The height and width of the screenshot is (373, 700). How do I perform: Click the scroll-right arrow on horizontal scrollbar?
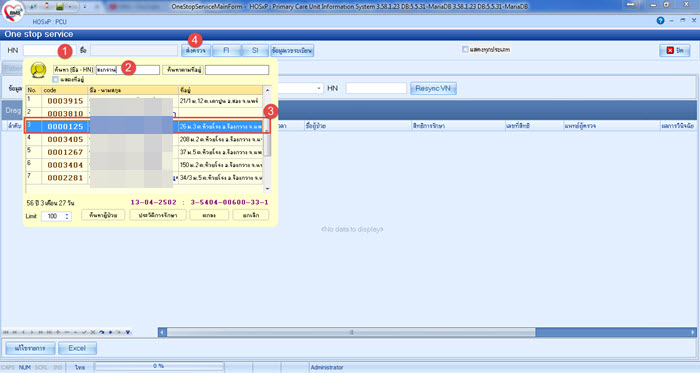coord(692,332)
